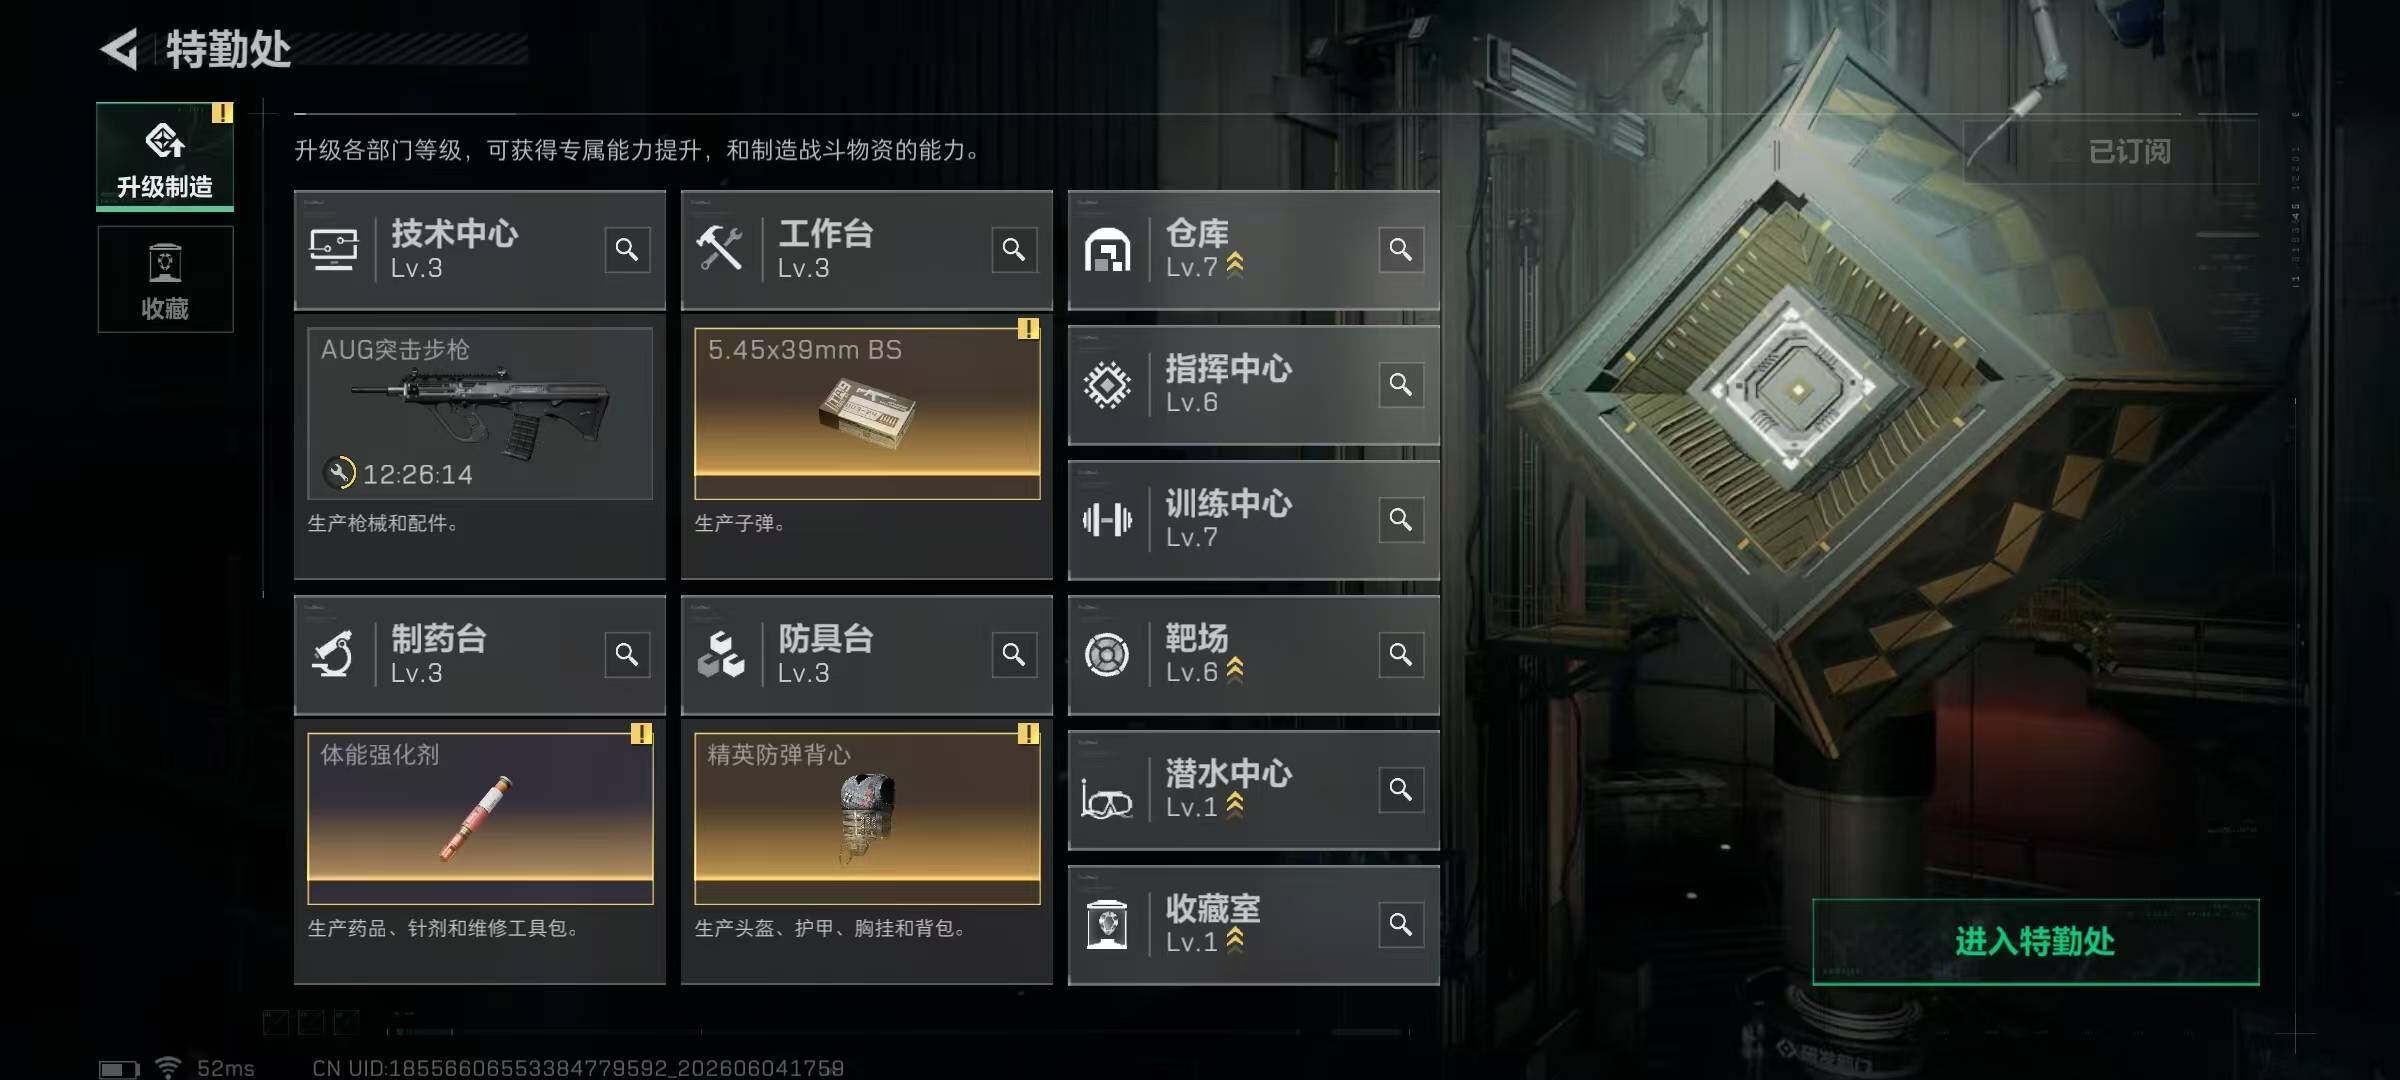Click the 进入特勤处 button
This screenshot has height=1080, width=2400.
tap(2035, 941)
